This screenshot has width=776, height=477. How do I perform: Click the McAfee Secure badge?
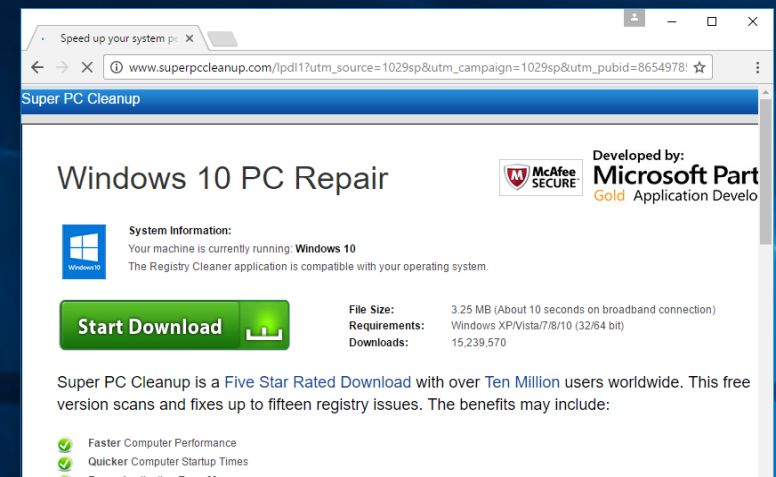coord(540,177)
